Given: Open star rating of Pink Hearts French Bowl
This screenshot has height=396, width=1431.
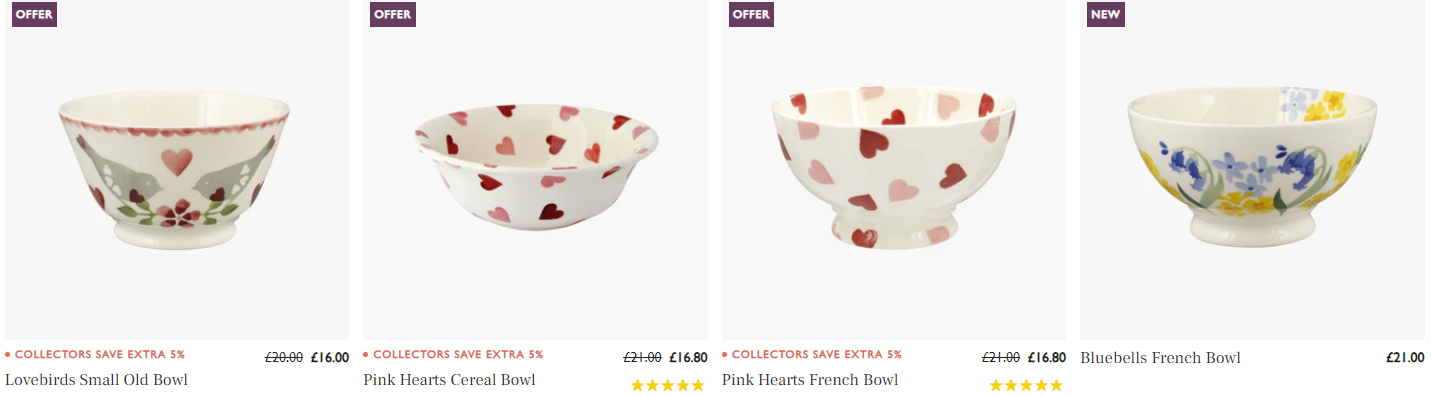Looking at the screenshot, I should pyautogui.click(x=1026, y=385).
